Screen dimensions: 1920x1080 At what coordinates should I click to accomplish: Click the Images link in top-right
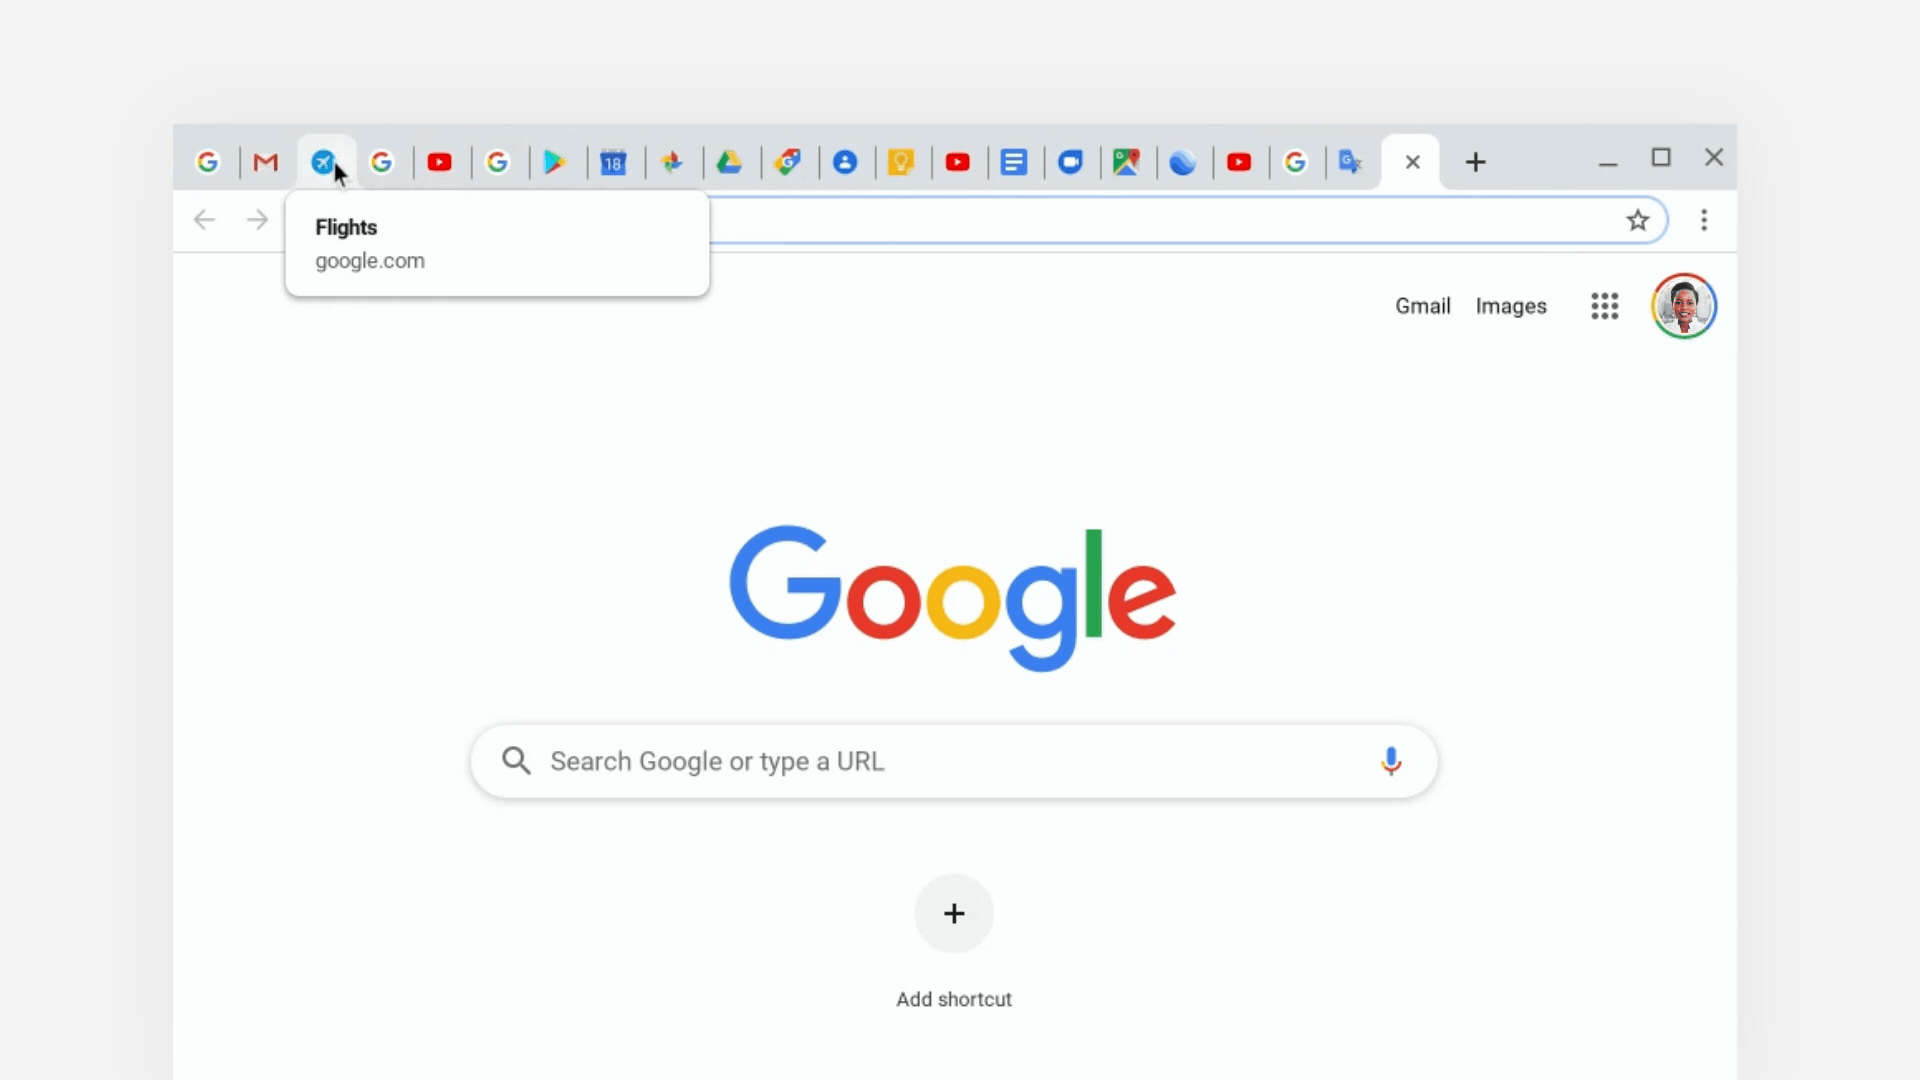pyautogui.click(x=1511, y=305)
